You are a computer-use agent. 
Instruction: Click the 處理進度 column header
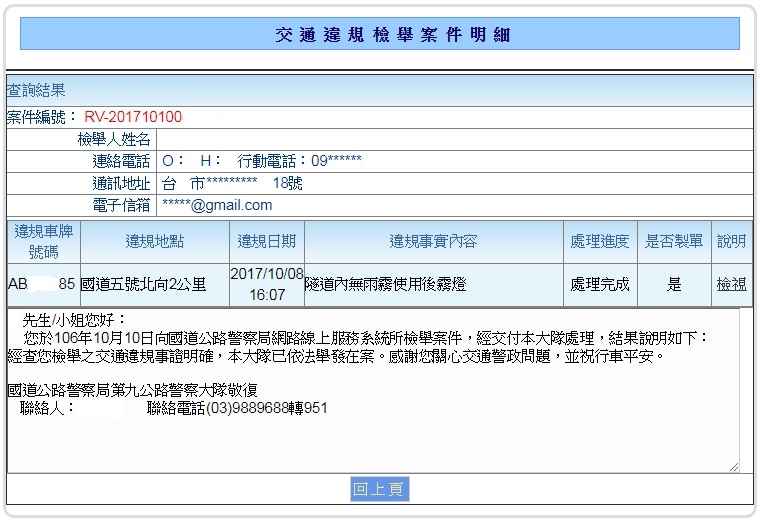pos(600,242)
